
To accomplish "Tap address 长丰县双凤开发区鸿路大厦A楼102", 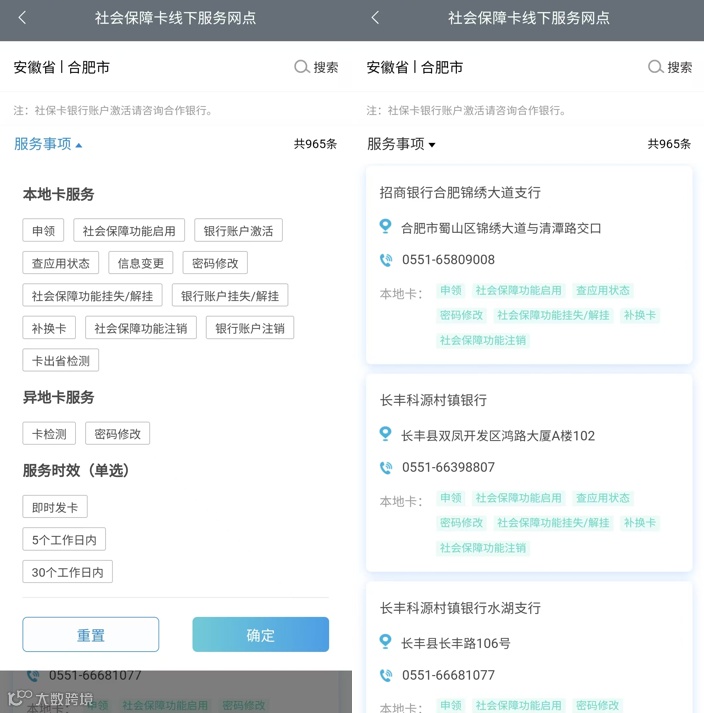I will click(x=498, y=436).
